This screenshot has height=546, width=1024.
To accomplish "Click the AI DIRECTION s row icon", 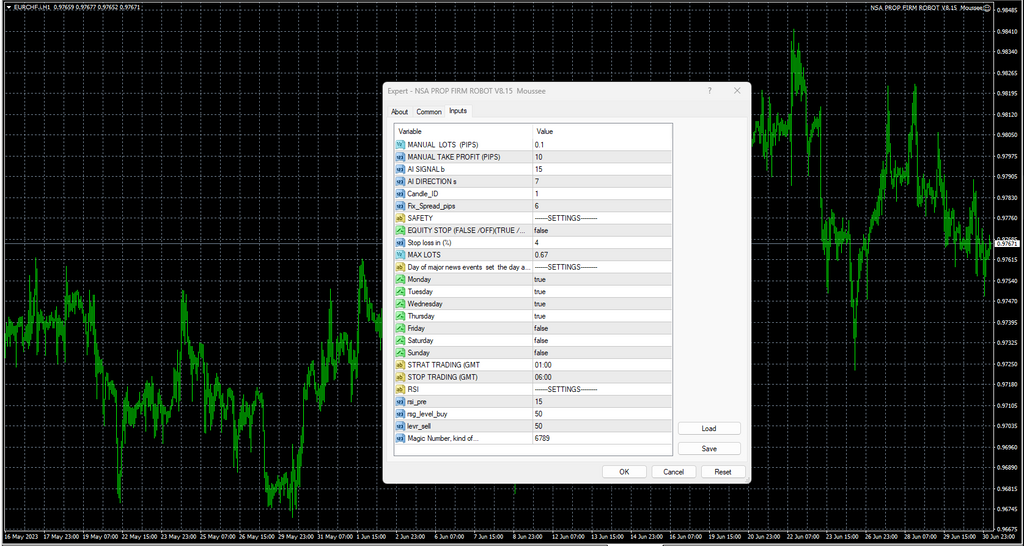I will click(400, 181).
